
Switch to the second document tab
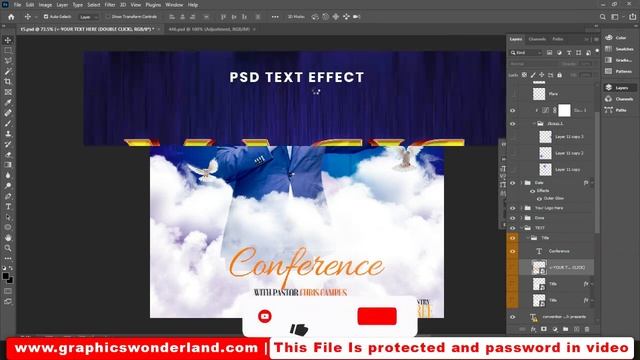(209, 29)
